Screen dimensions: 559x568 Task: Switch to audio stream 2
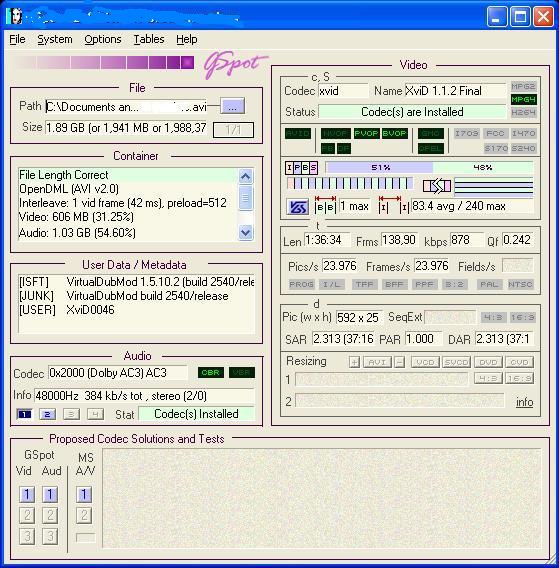[47, 414]
